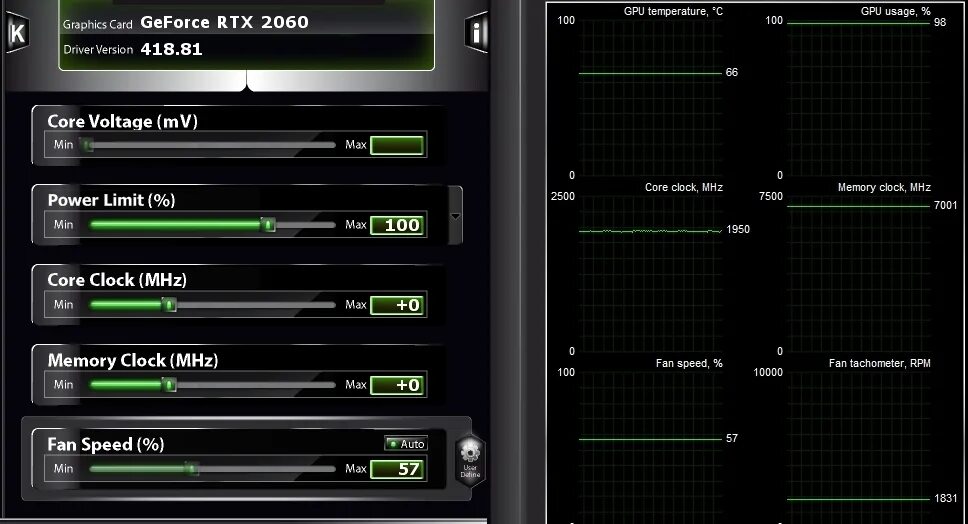Click Min label on Core Voltage slider
Screen dimensions: 968x524
63,144
